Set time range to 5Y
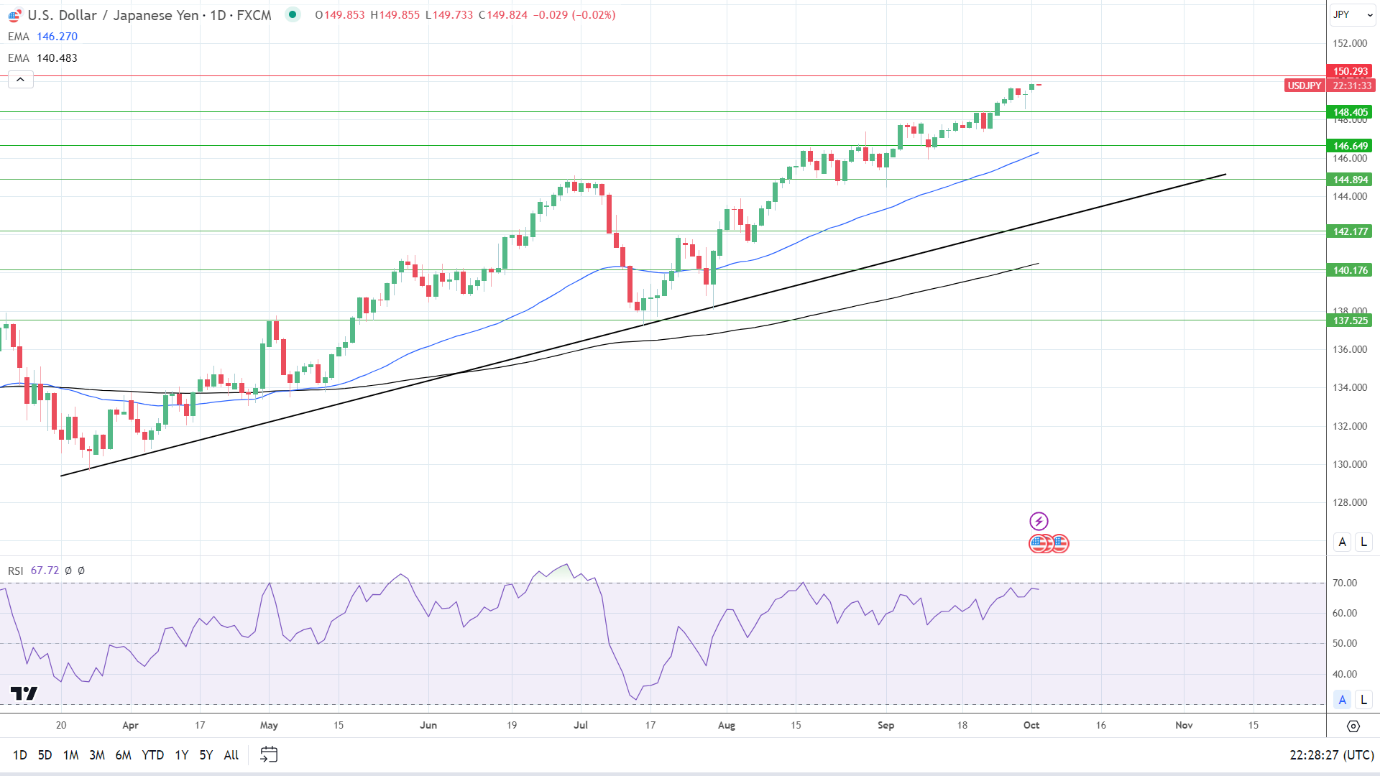The image size is (1380, 776). point(205,755)
